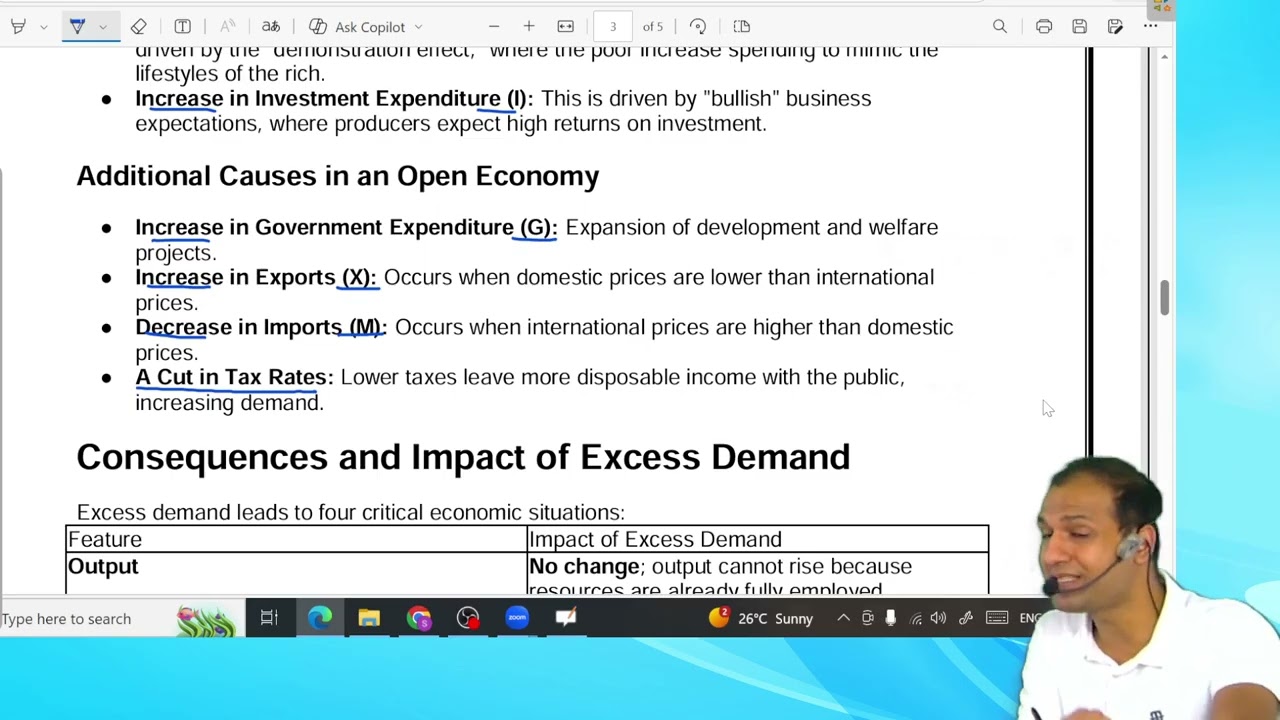Click the microphone tray icon
The height and width of the screenshot is (720, 1280).
(890, 619)
